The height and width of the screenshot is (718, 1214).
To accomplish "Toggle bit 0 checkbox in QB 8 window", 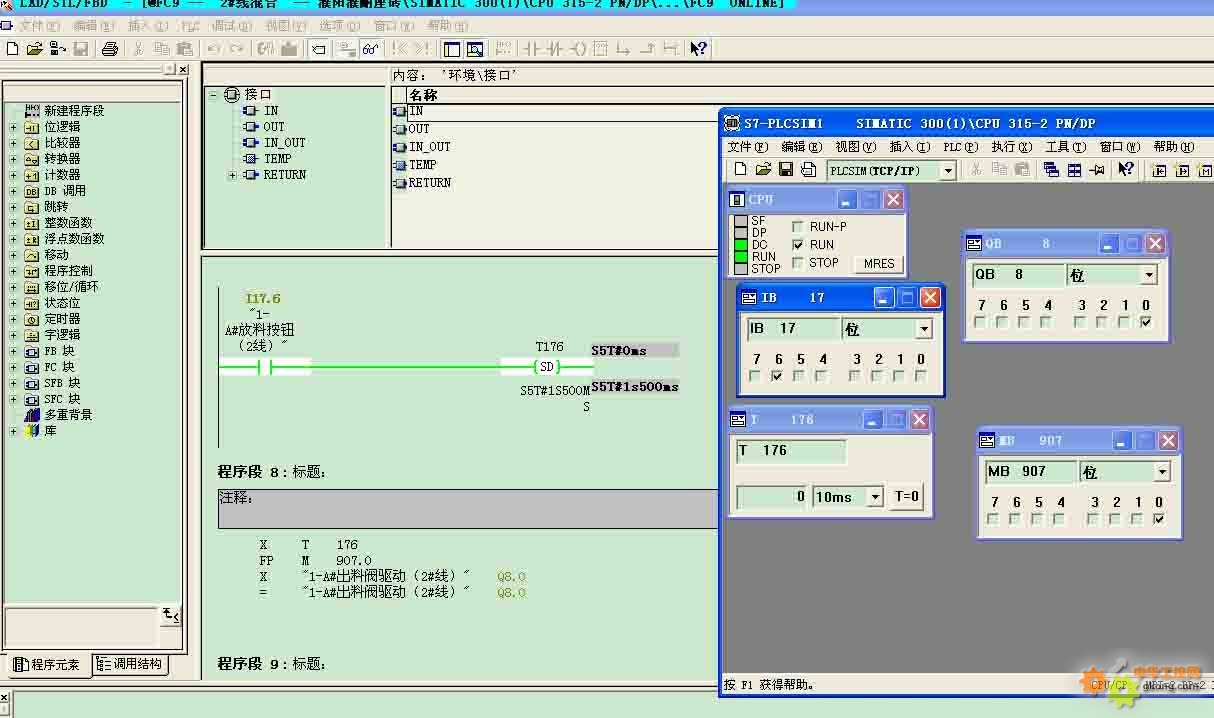I will point(1146,322).
